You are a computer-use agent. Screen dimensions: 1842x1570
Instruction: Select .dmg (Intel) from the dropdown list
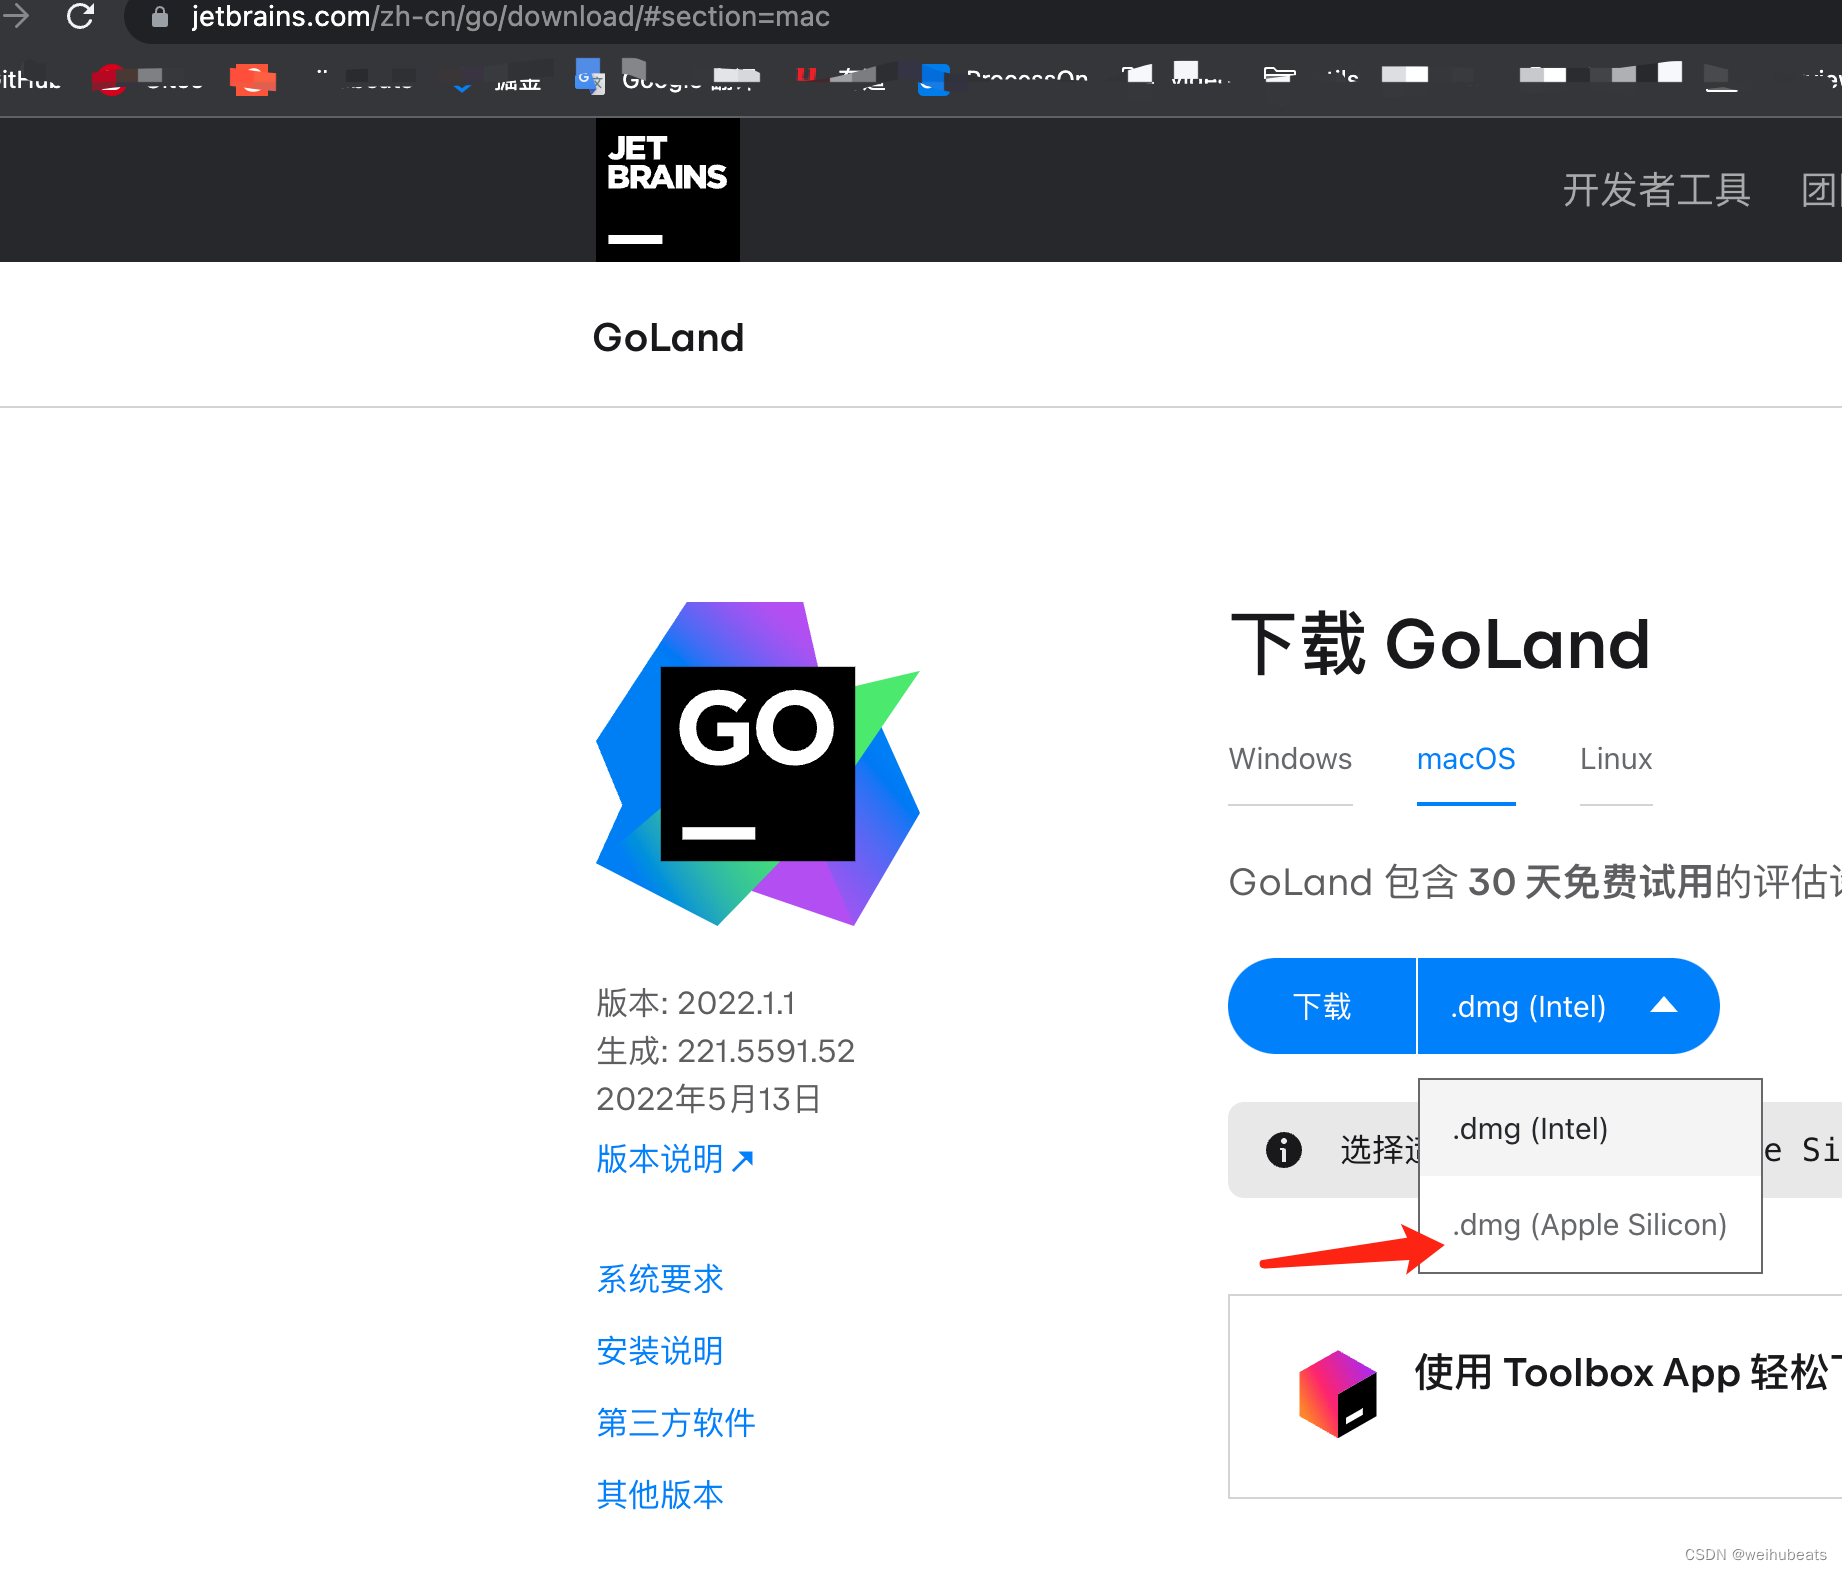1590,1129
